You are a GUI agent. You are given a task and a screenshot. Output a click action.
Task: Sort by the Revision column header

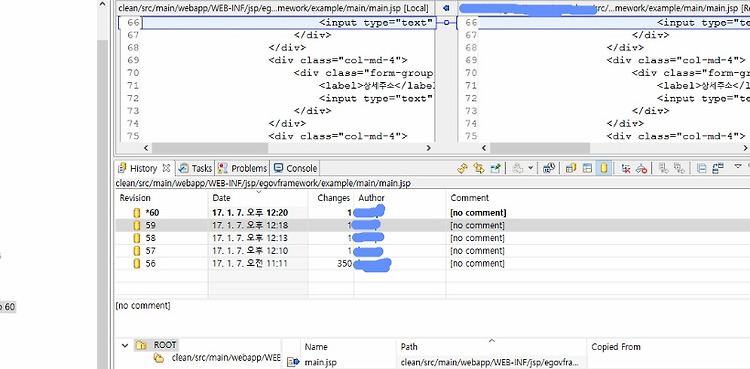coord(162,198)
